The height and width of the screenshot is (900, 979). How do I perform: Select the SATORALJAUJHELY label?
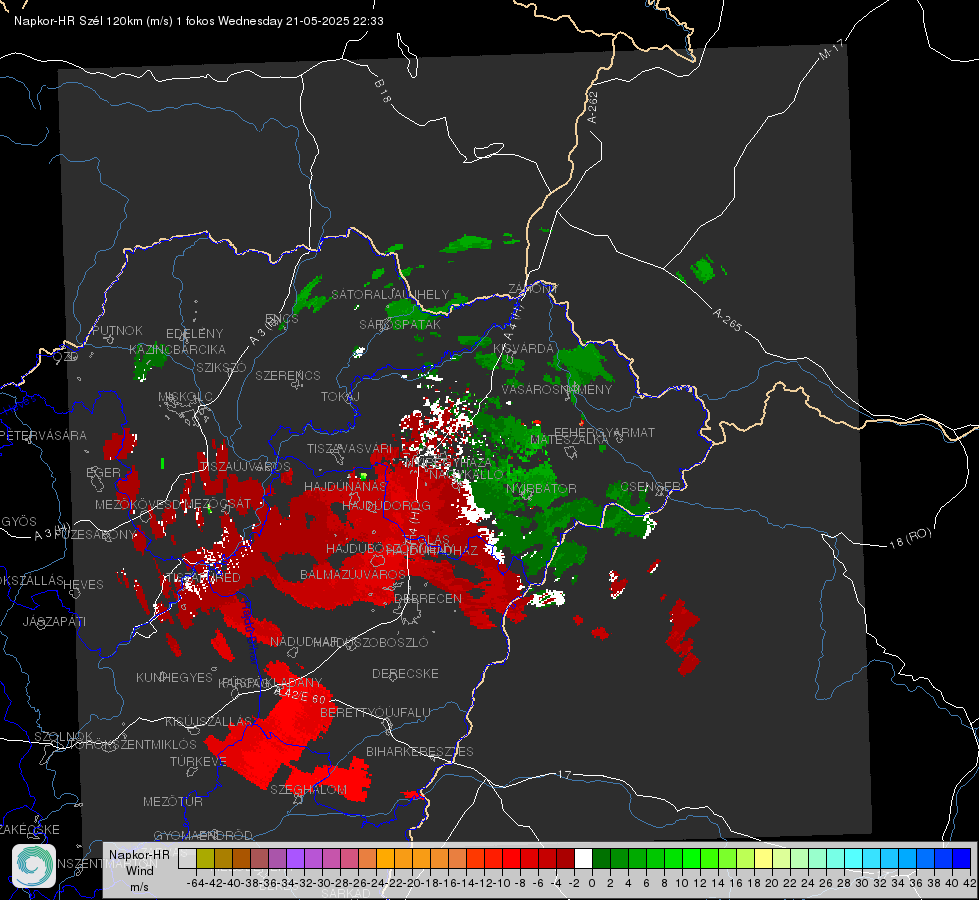tap(390, 294)
